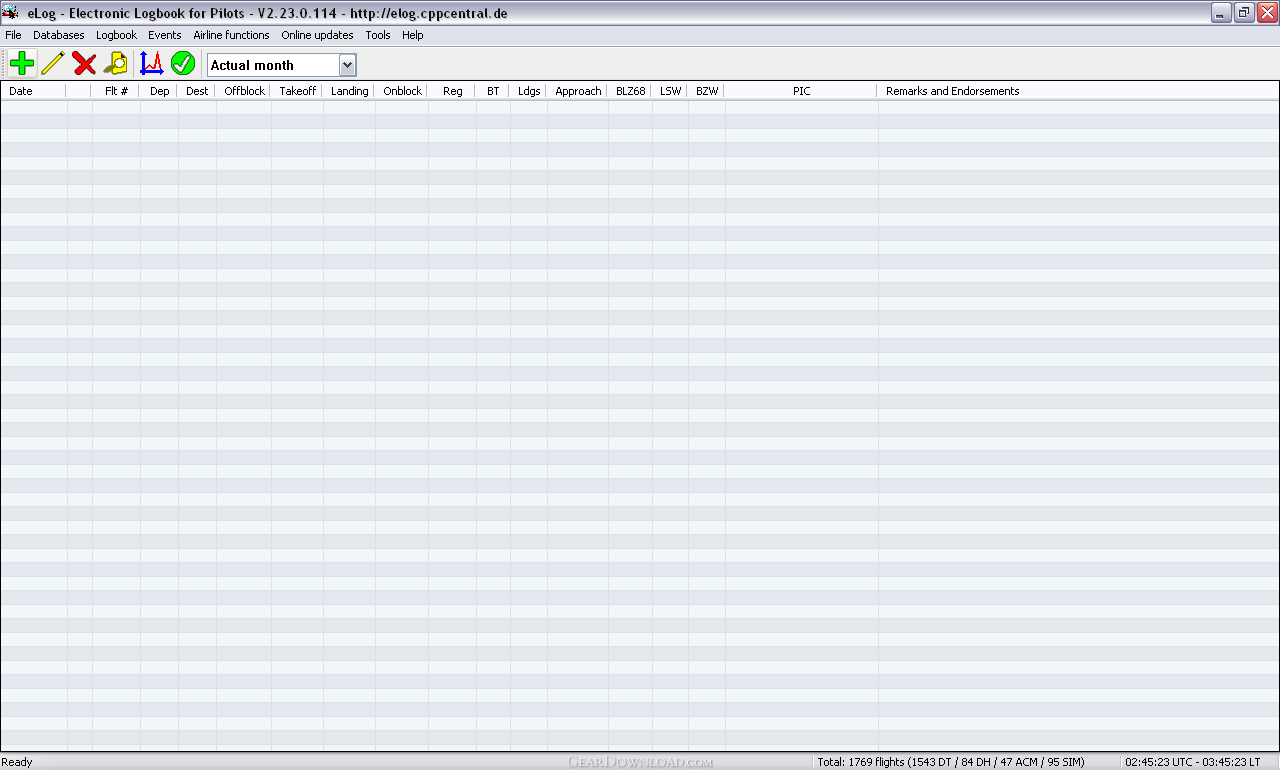Click the PIC column header
The width and height of the screenshot is (1280, 770).
(x=801, y=91)
